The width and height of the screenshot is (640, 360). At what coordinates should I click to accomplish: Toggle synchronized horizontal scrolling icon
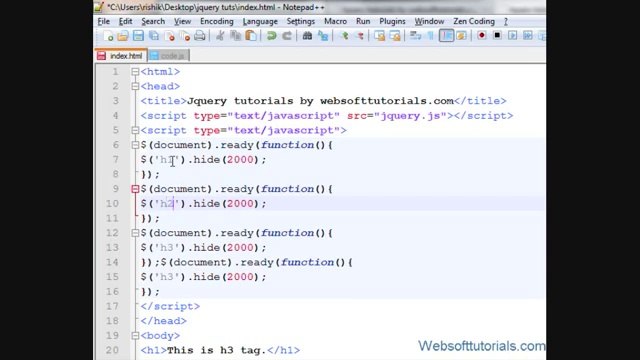[x=395, y=36]
